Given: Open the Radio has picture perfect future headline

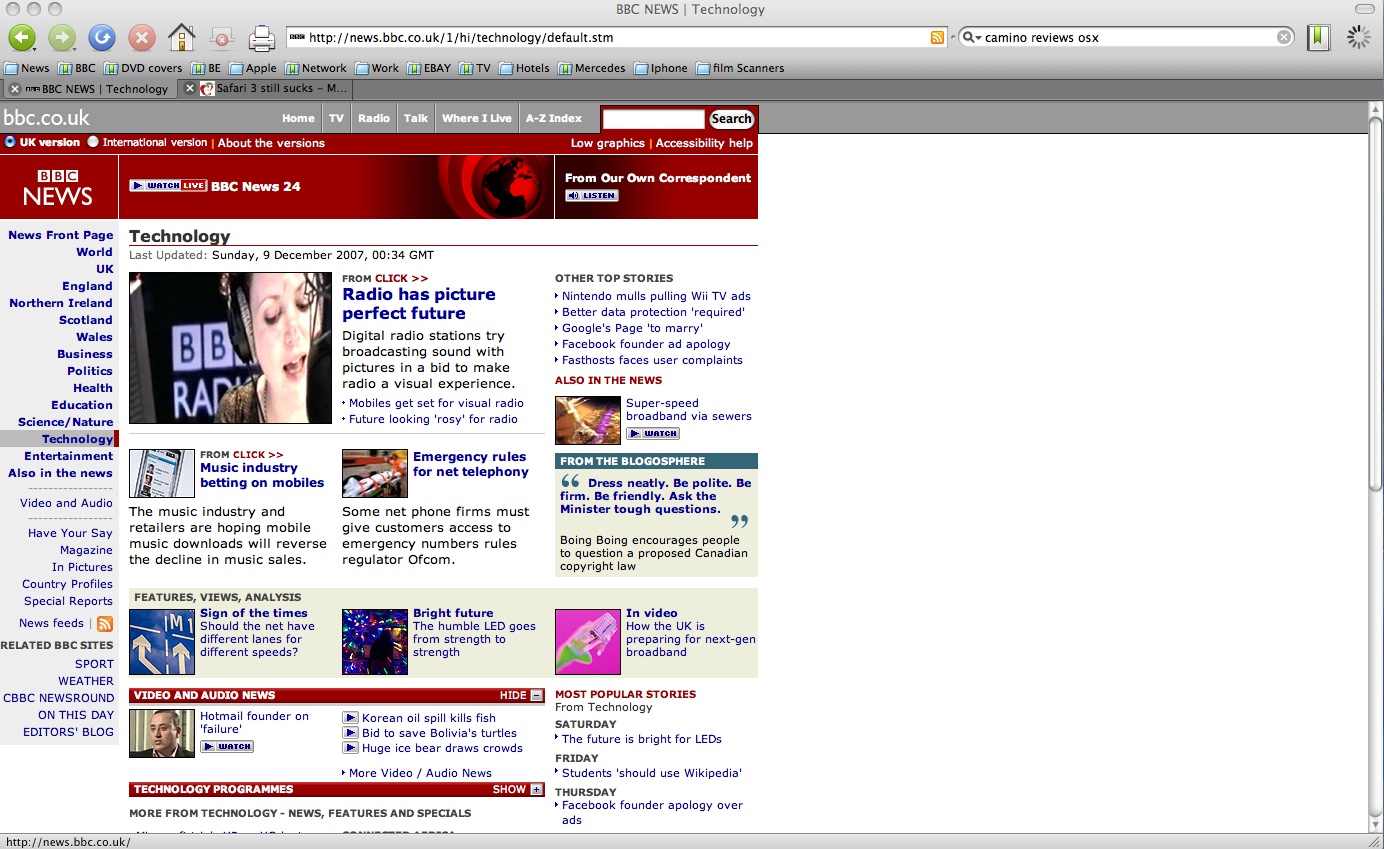Looking at the screenshot, I should (x=419, y=303).
